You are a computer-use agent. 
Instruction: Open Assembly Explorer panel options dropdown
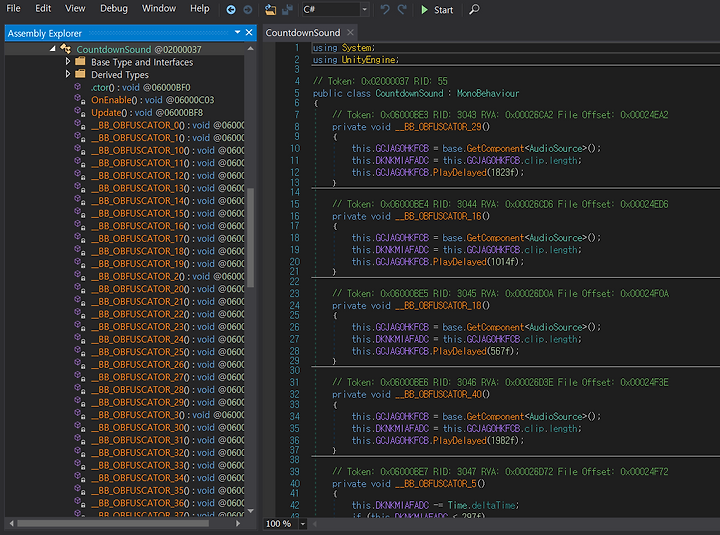coord(237,32)
